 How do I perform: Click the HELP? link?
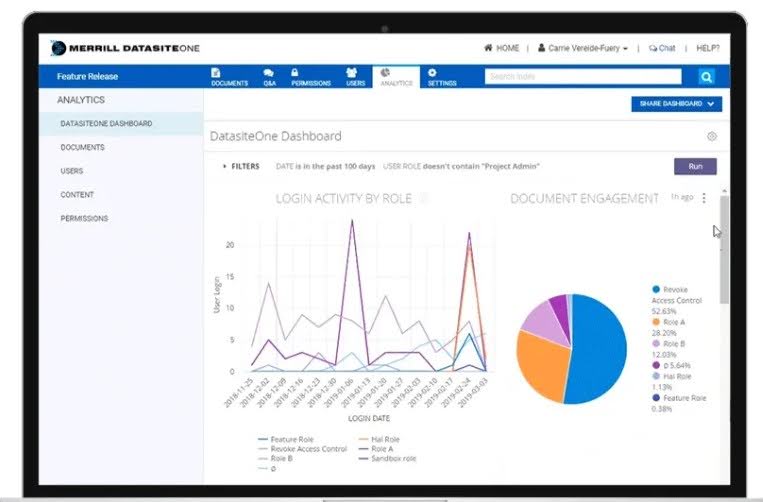coord(708,48)
